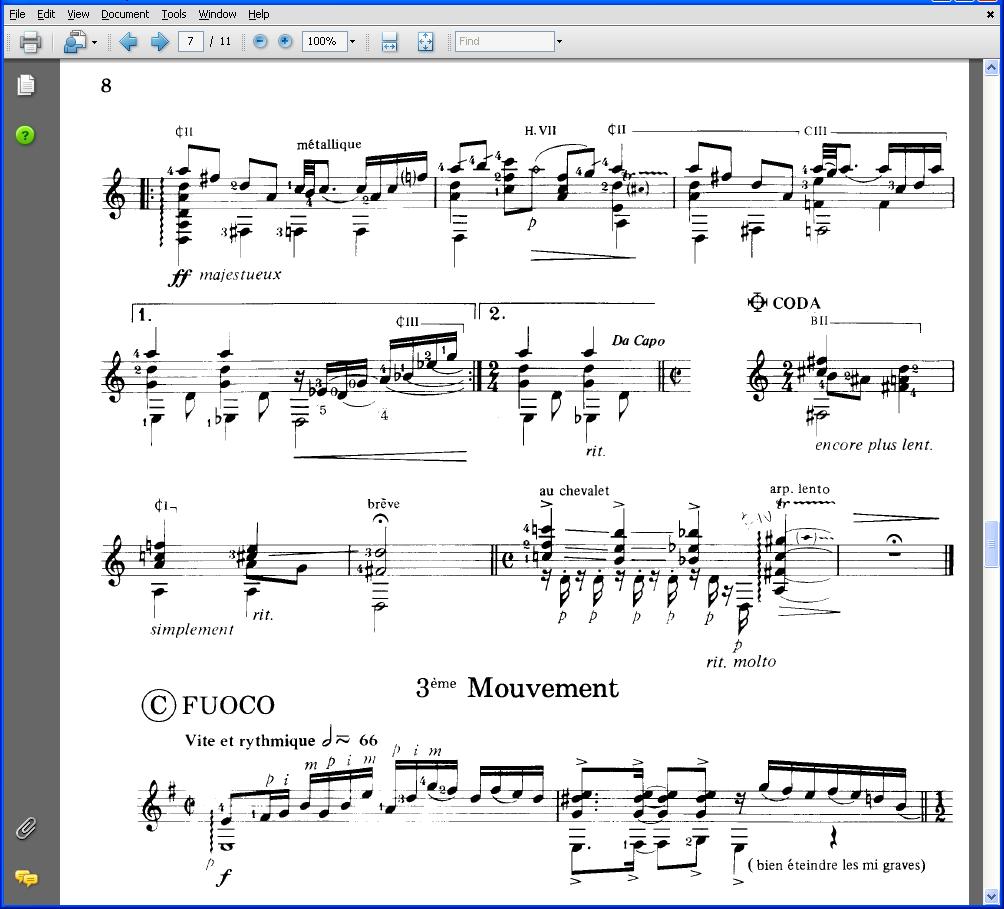Image resolution: width=1004 pixels, height=909 pixels.
Task: Expand the zoom level dropdown arrow
Action: point(352,42)
